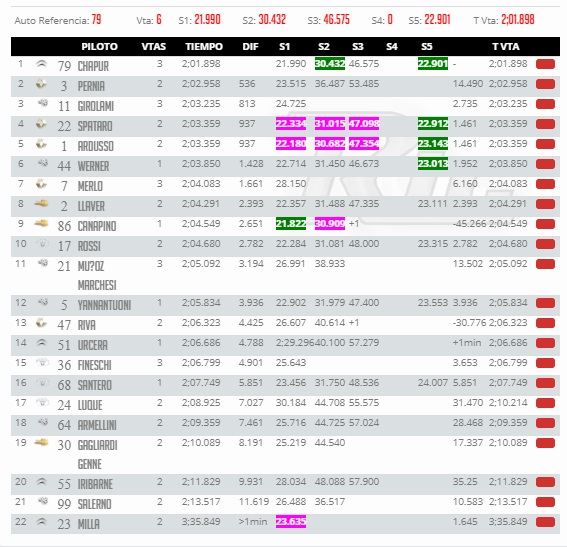
Task: Click the Auto Referencia number 79
Action: [96, 19]
